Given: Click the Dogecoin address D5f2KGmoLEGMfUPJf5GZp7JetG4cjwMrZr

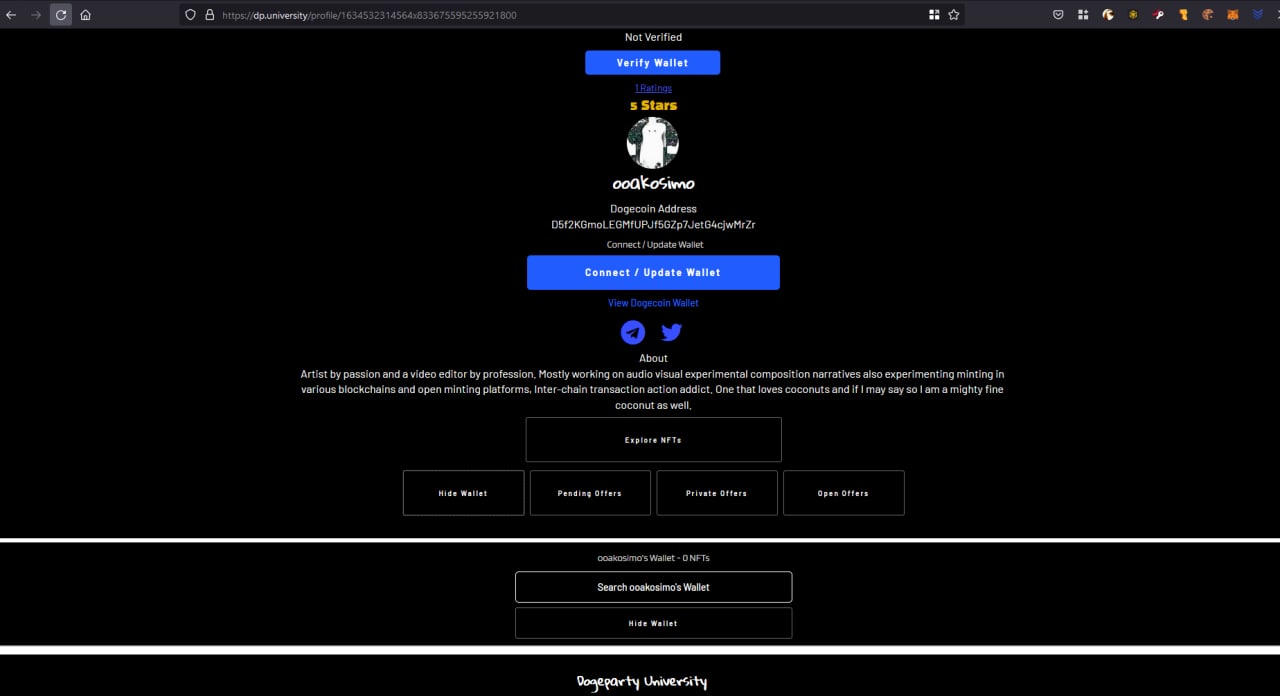Looking at the screenshot, I should [x=653, y=225].
